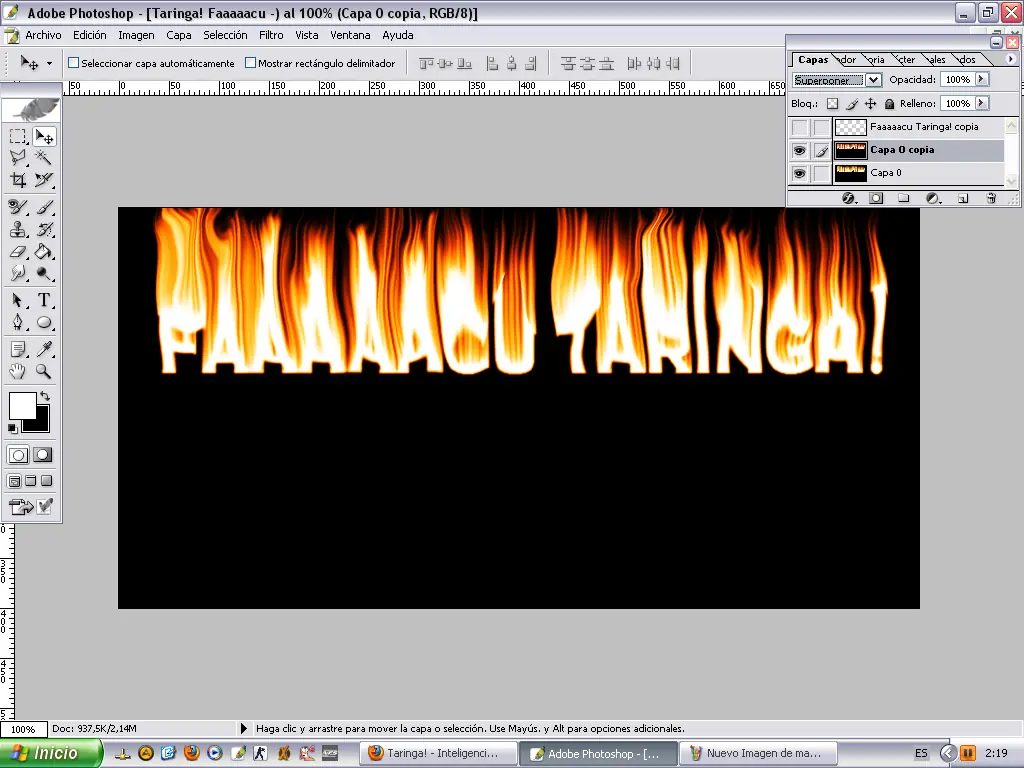
Task: Open Opacidad slider arrow
Action: pos(982,79)
